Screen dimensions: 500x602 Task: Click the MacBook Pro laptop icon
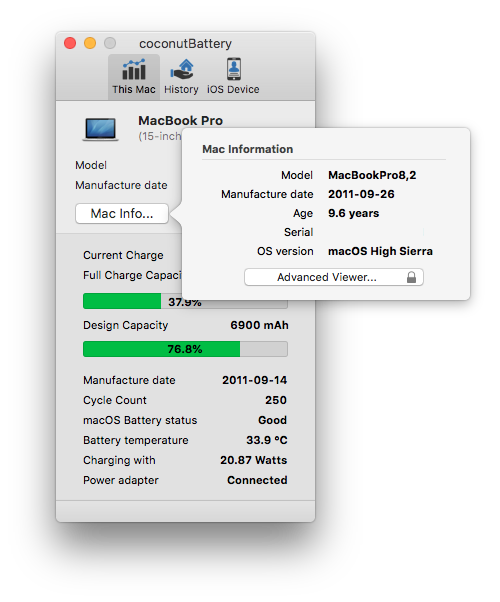[x=100, y=129]
